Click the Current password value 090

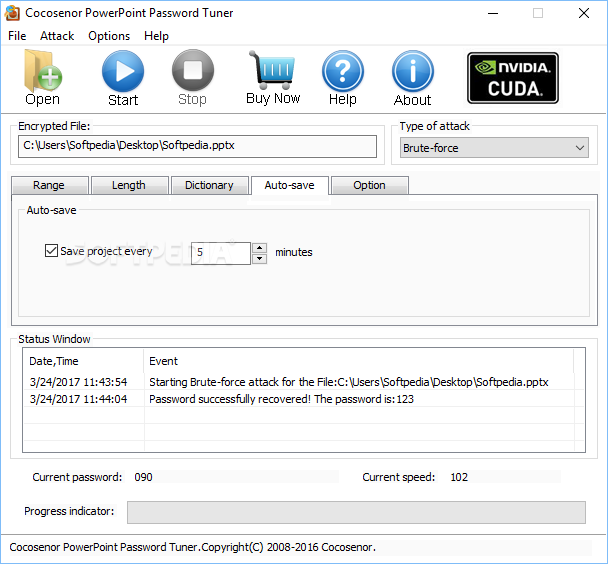coord(143,477)
